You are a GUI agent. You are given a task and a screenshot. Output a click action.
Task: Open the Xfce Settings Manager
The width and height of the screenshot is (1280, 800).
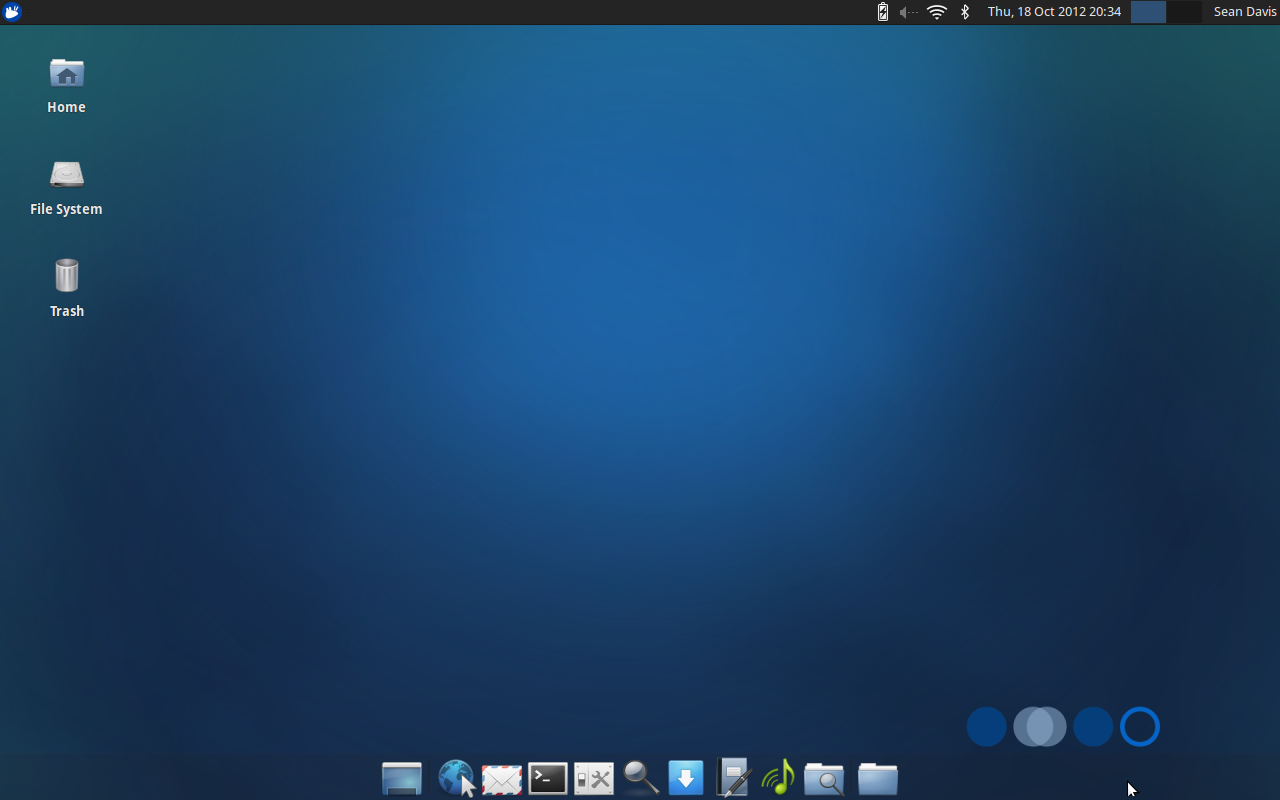593,778
